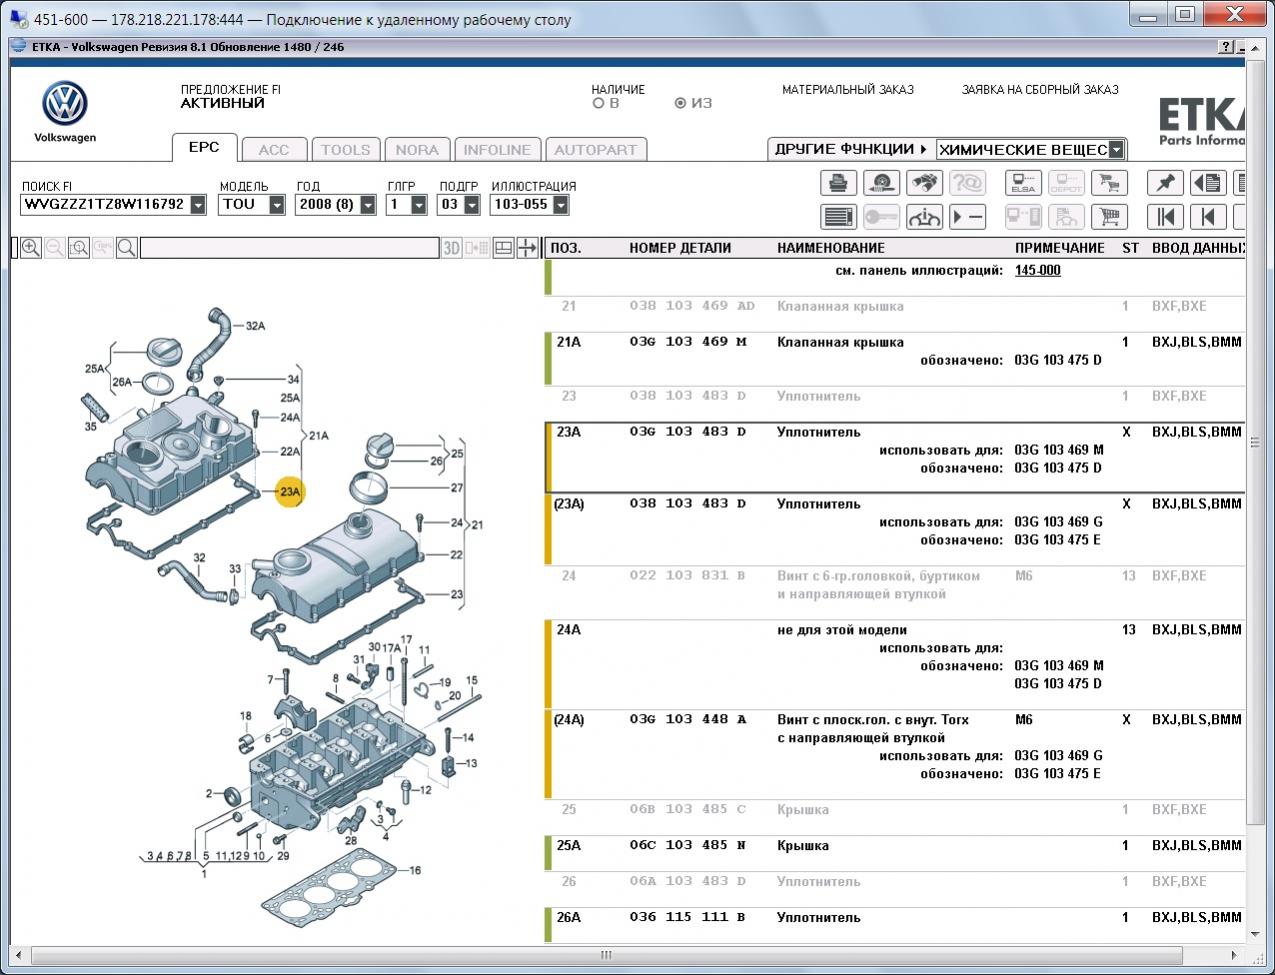The image size is (1275, 975).
Task: Open the ГЛГР dropdown
Action: tap(420, 204)
